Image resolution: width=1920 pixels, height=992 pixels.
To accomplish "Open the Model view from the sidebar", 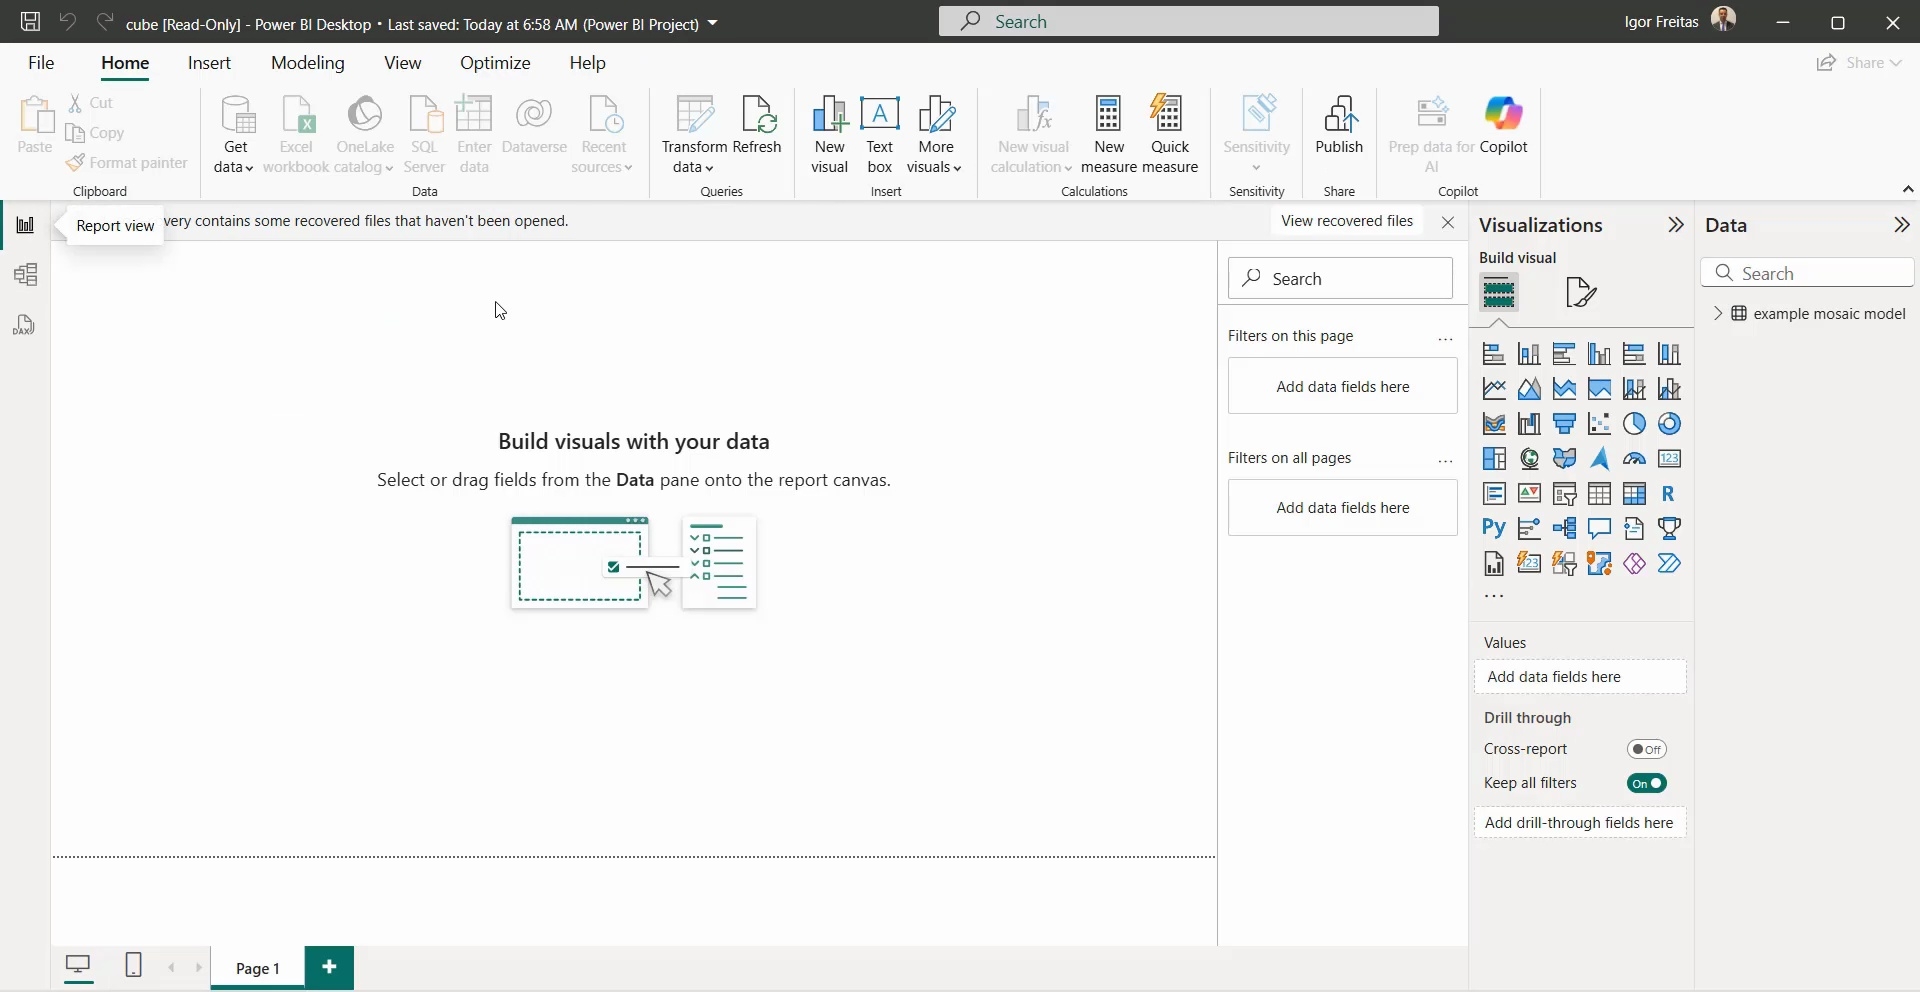I will (x=25, y=274).
